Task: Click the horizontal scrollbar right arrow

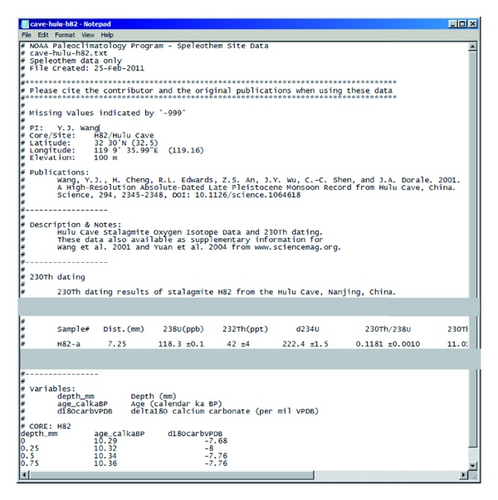Action: click(463, 475)
